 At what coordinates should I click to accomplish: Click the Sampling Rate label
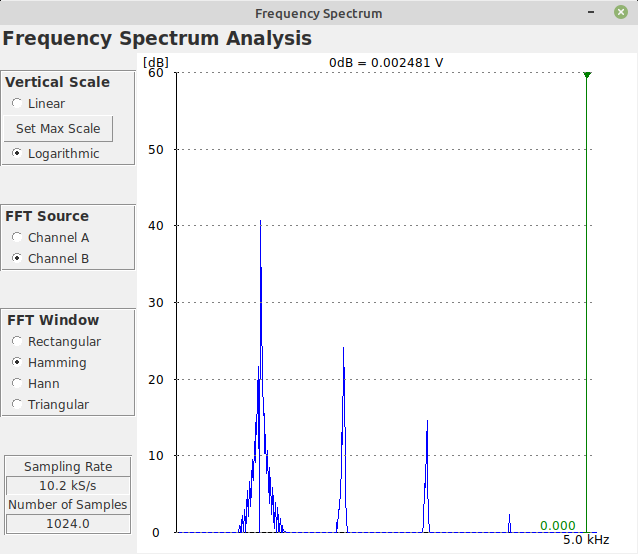68,467
